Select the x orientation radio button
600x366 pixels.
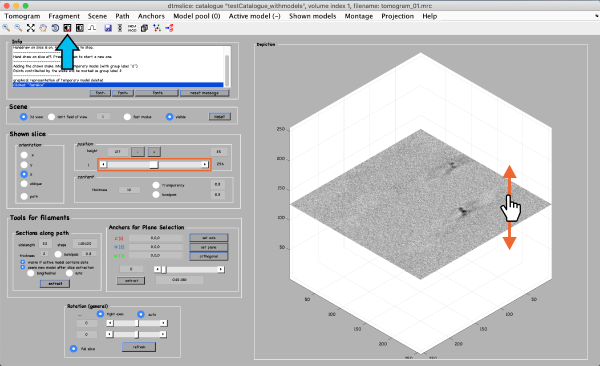[24, 155]
